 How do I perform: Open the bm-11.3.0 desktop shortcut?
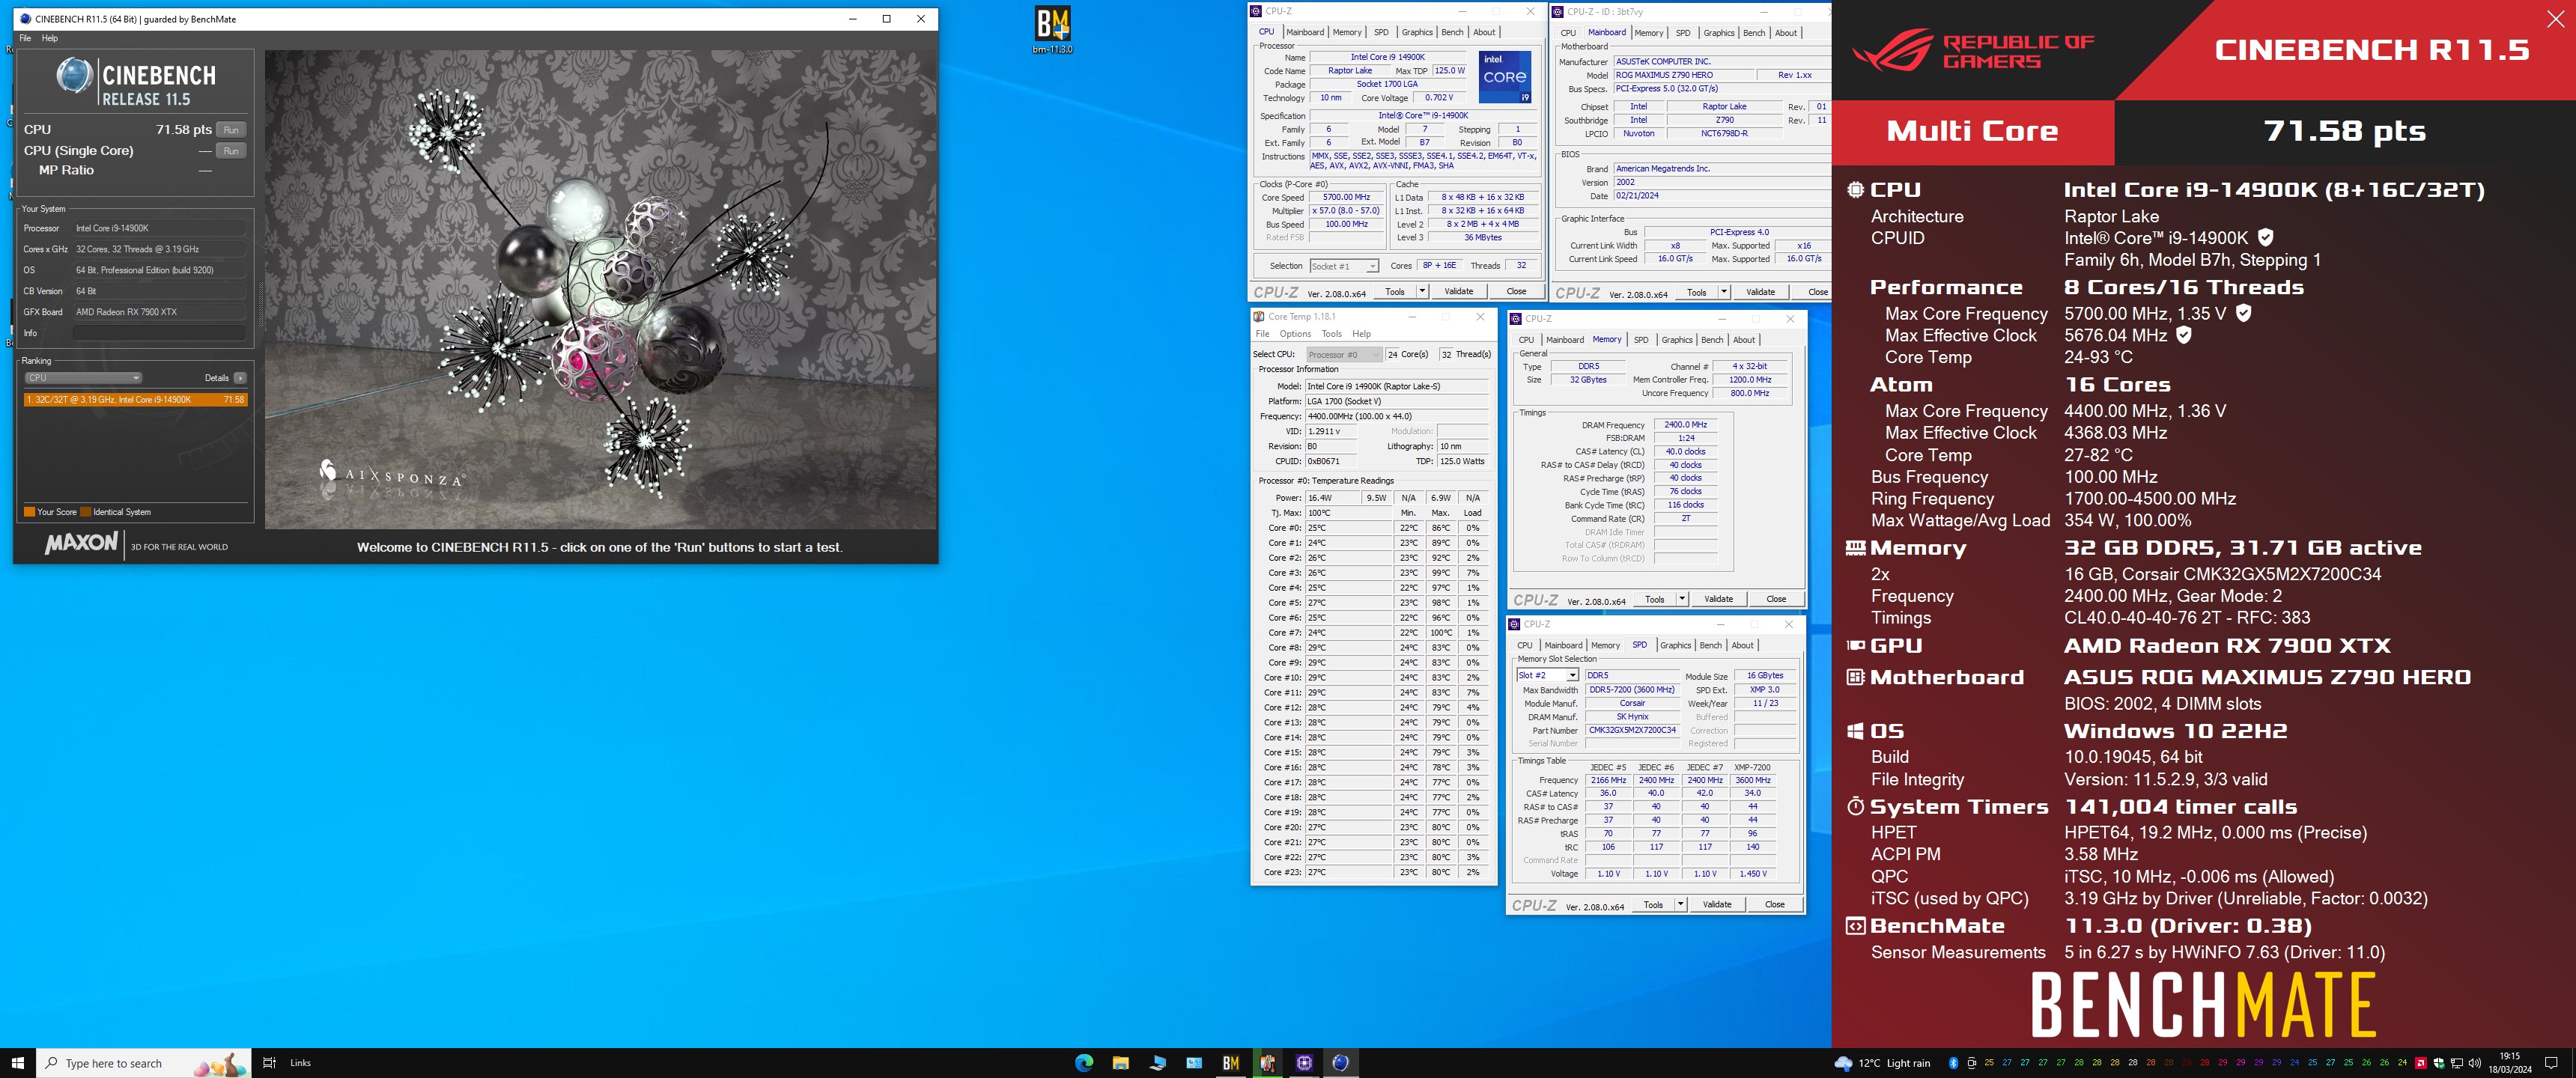pos(1052,29)
